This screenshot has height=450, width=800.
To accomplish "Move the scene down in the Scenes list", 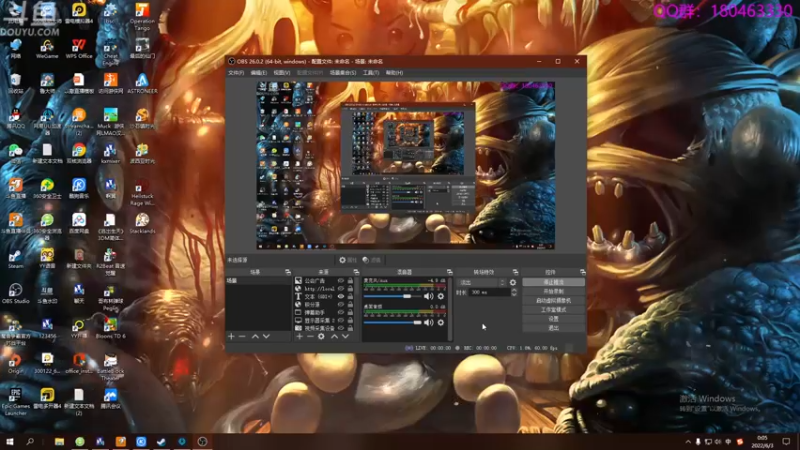I will [x=266, y=337].
